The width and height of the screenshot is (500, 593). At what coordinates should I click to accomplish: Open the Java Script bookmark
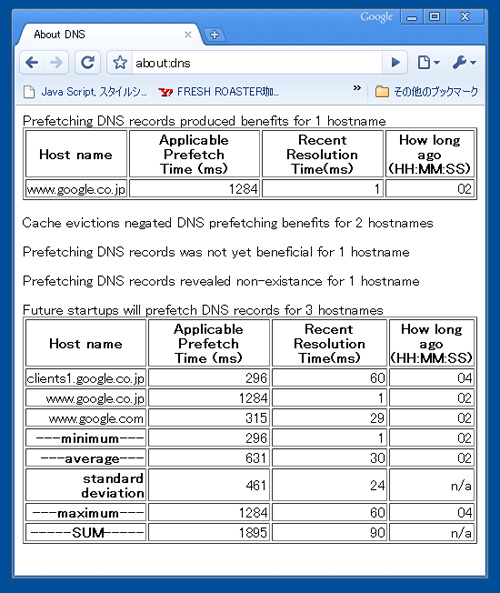pos(85,92)
